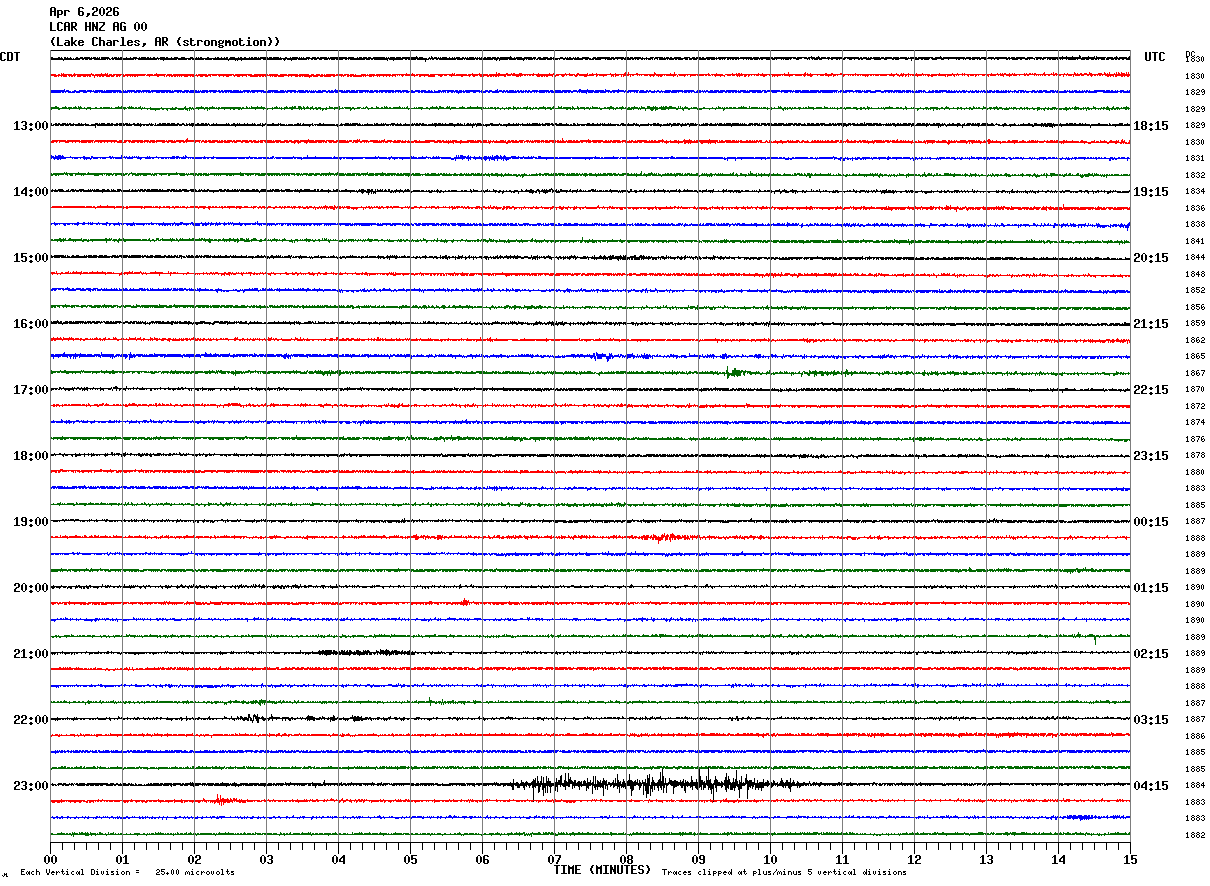Click the TIME (MINUTES) axis title
The width and height of the screenshot is (1210, 886).
pos(602,870)
